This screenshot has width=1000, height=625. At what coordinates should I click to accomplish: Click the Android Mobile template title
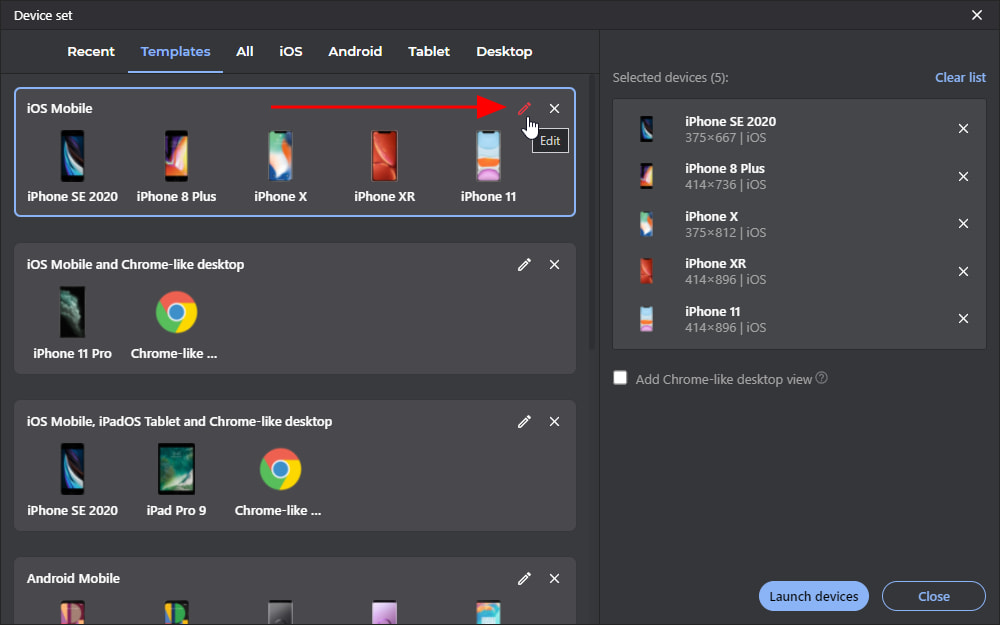[x=73, y=578]
